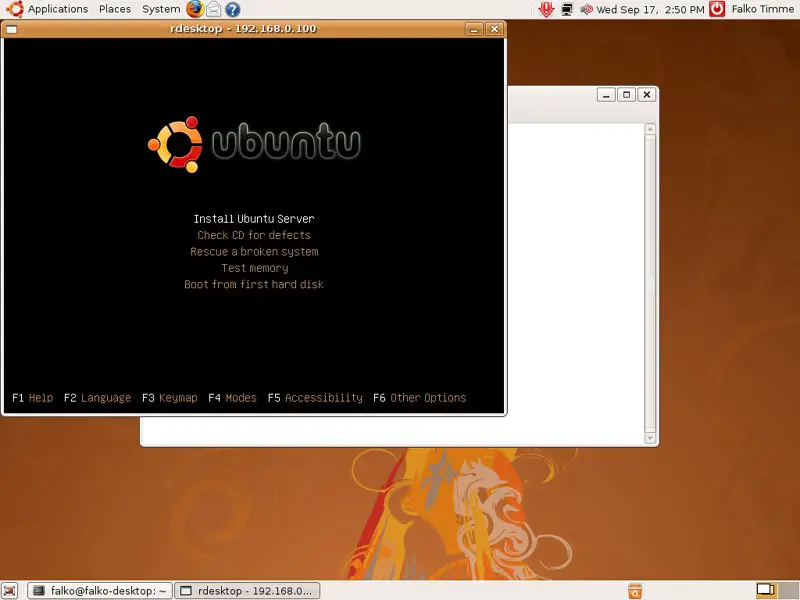
Task: Minimize the background white window
Action: (606, 95)
